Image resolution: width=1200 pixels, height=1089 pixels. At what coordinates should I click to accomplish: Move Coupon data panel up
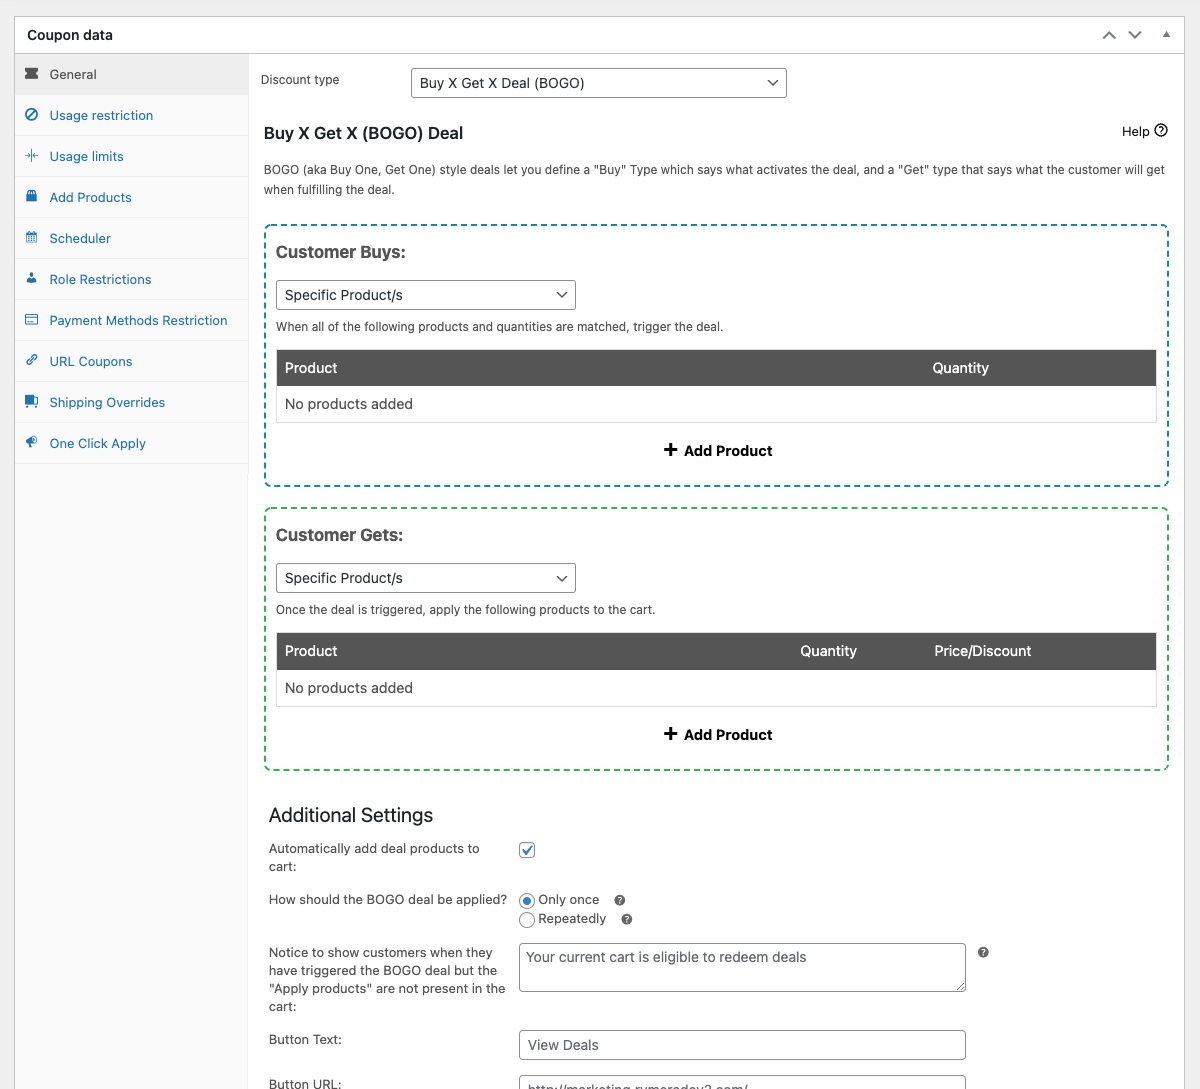(1109, 35)
